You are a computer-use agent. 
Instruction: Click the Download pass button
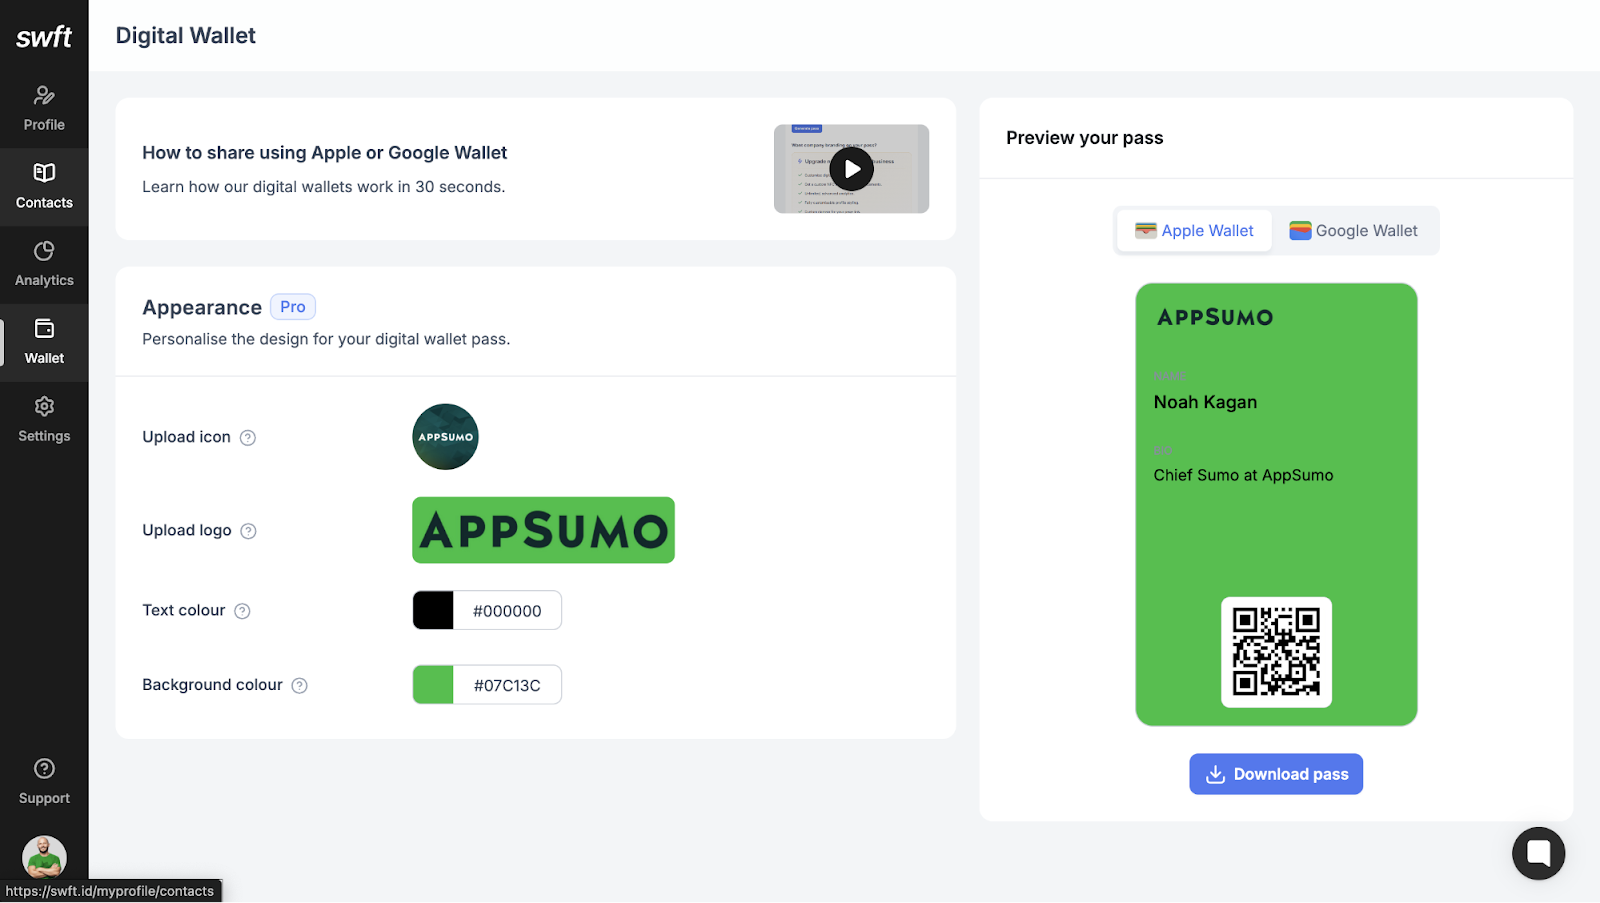[x=1276, y=773]
